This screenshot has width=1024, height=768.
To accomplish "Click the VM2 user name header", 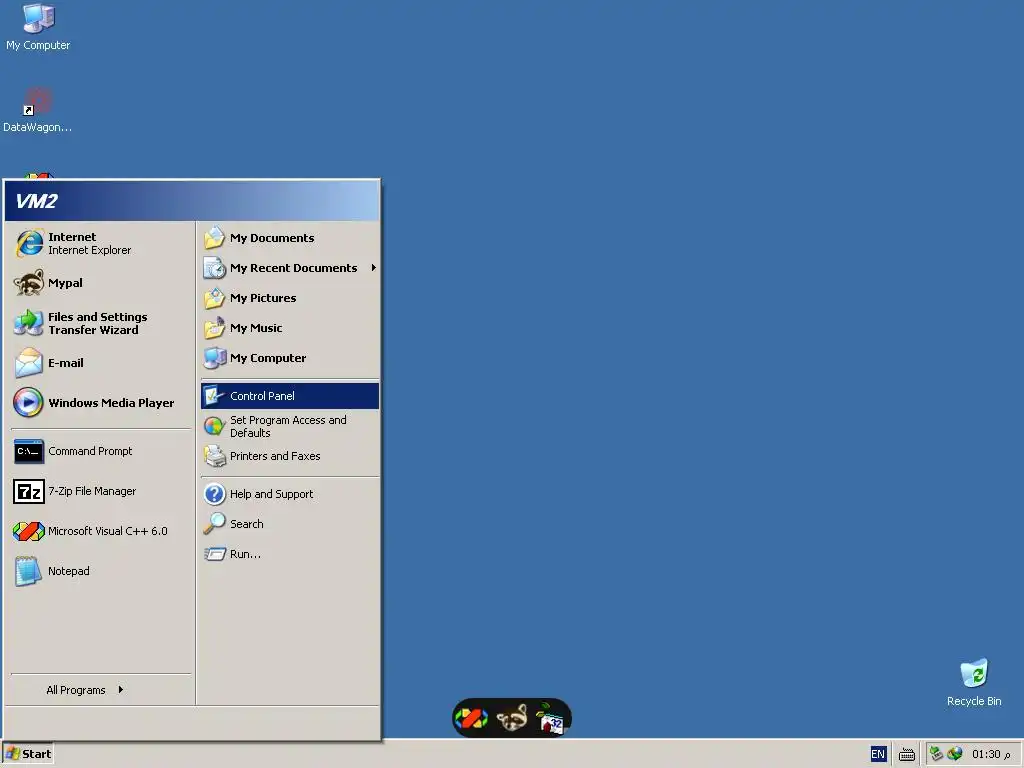I will click(x=37, y=201).
